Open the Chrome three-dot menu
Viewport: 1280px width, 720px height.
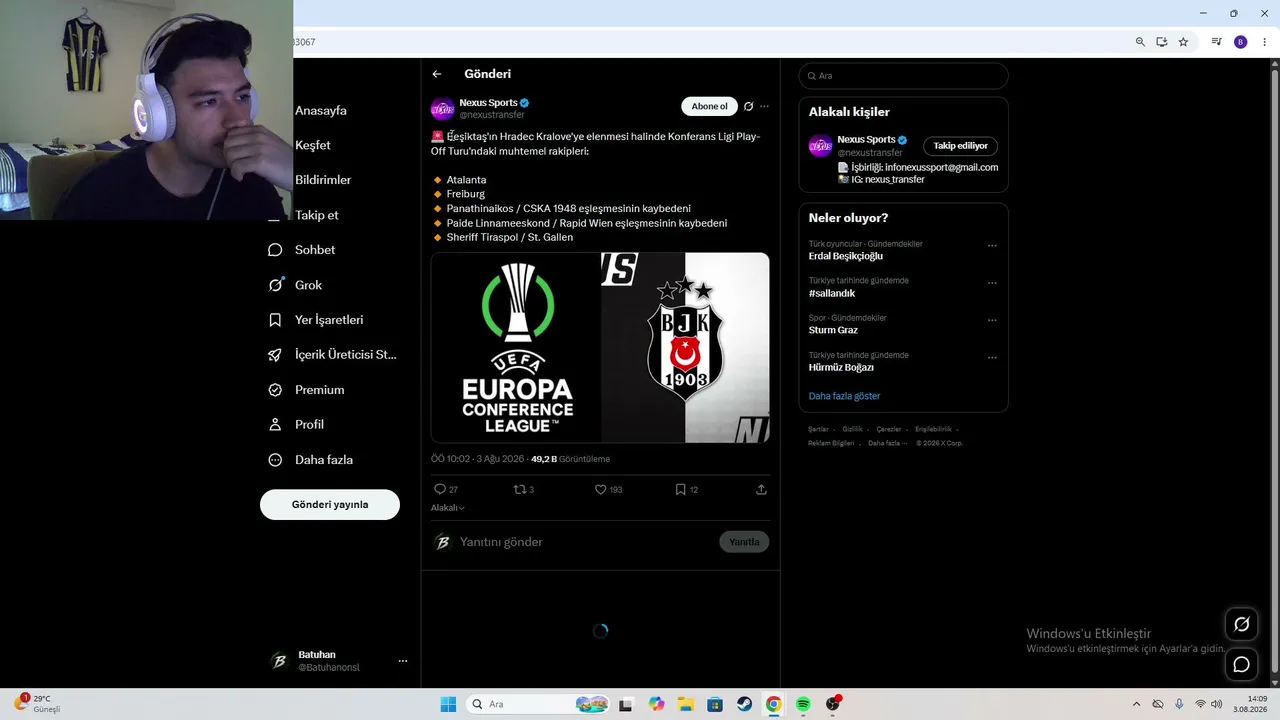[1264, 42]
